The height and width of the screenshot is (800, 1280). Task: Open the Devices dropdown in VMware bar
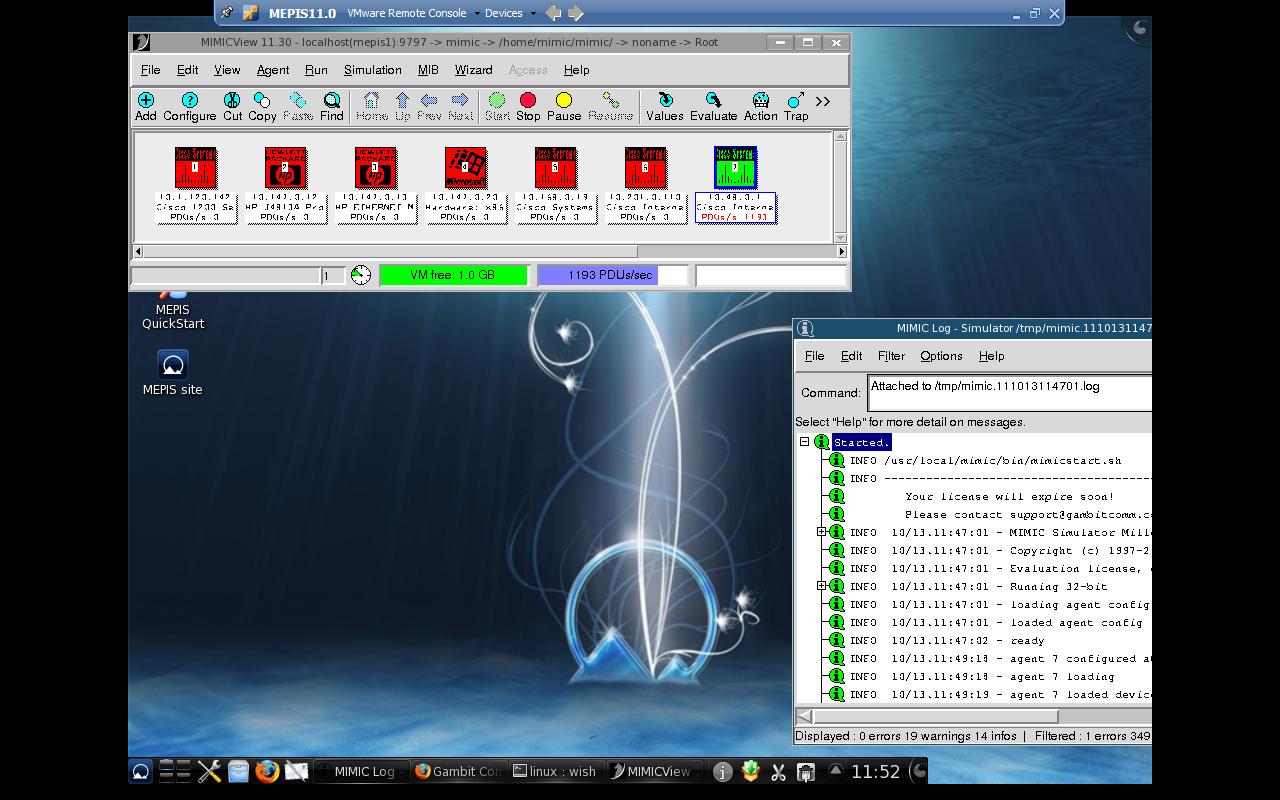click(x=510, y=13)
